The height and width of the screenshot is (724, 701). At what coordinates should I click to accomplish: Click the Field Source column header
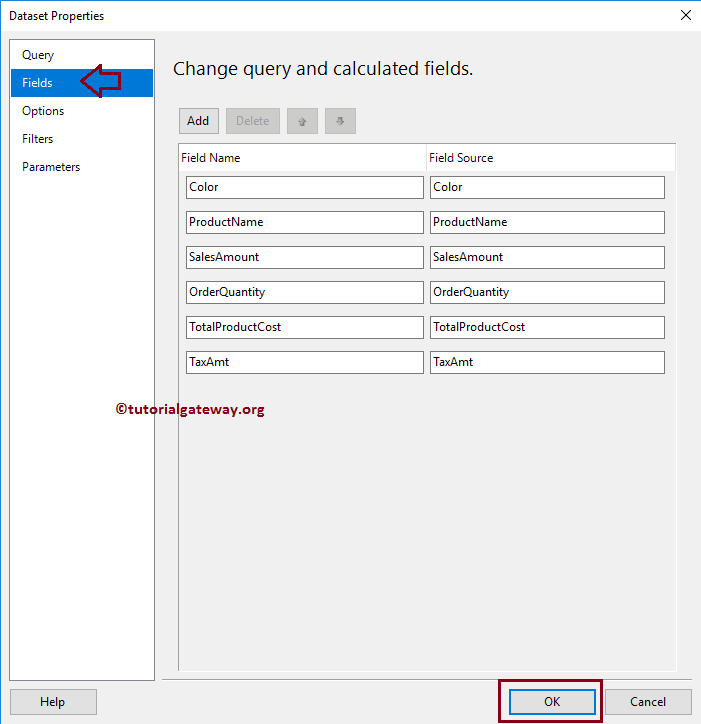(x=461, y=158)
